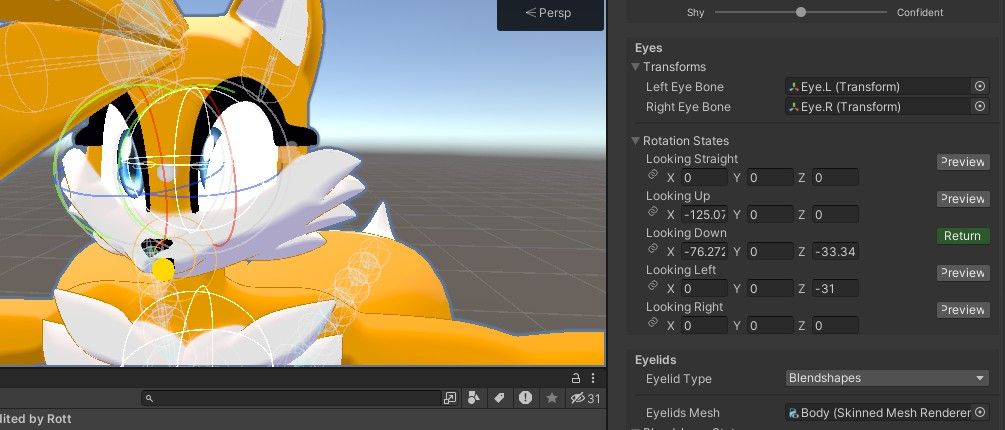Open object picker for Left Eye Bone

click(980, 87)
